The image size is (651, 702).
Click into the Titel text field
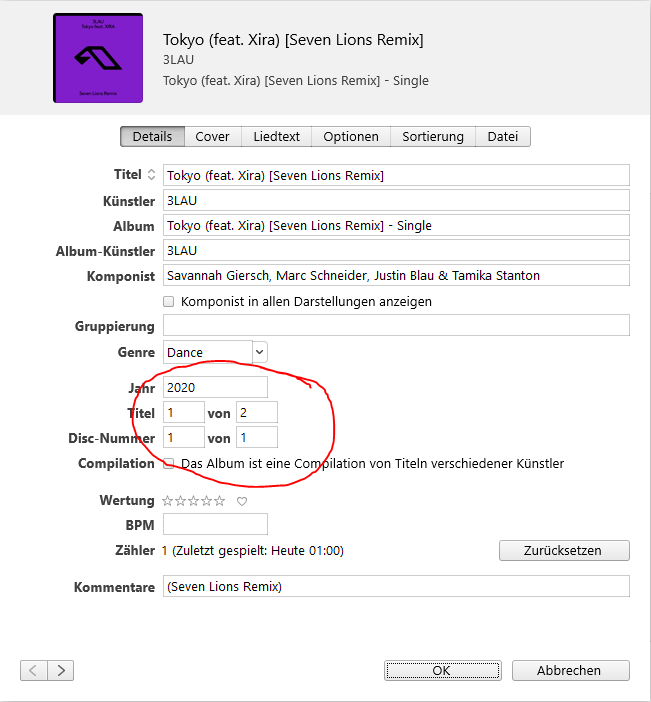(x=396, y=176)
